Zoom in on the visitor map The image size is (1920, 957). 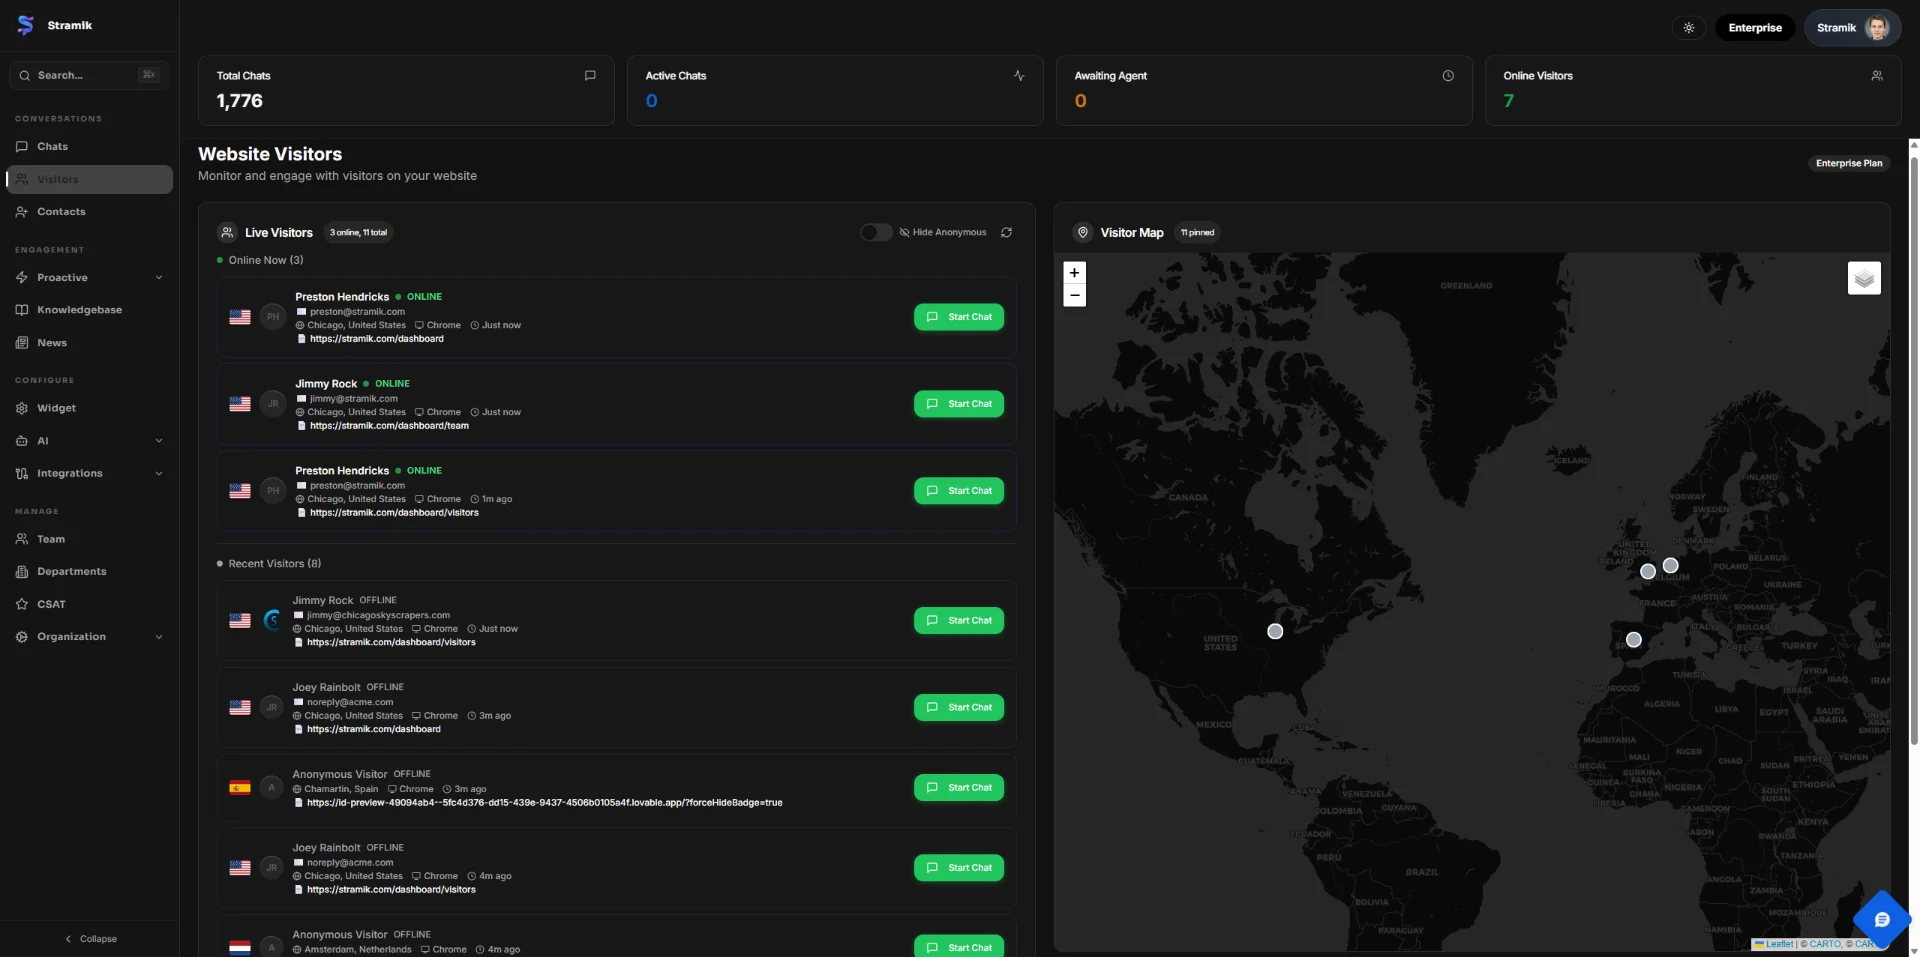tap(1074, 272)
